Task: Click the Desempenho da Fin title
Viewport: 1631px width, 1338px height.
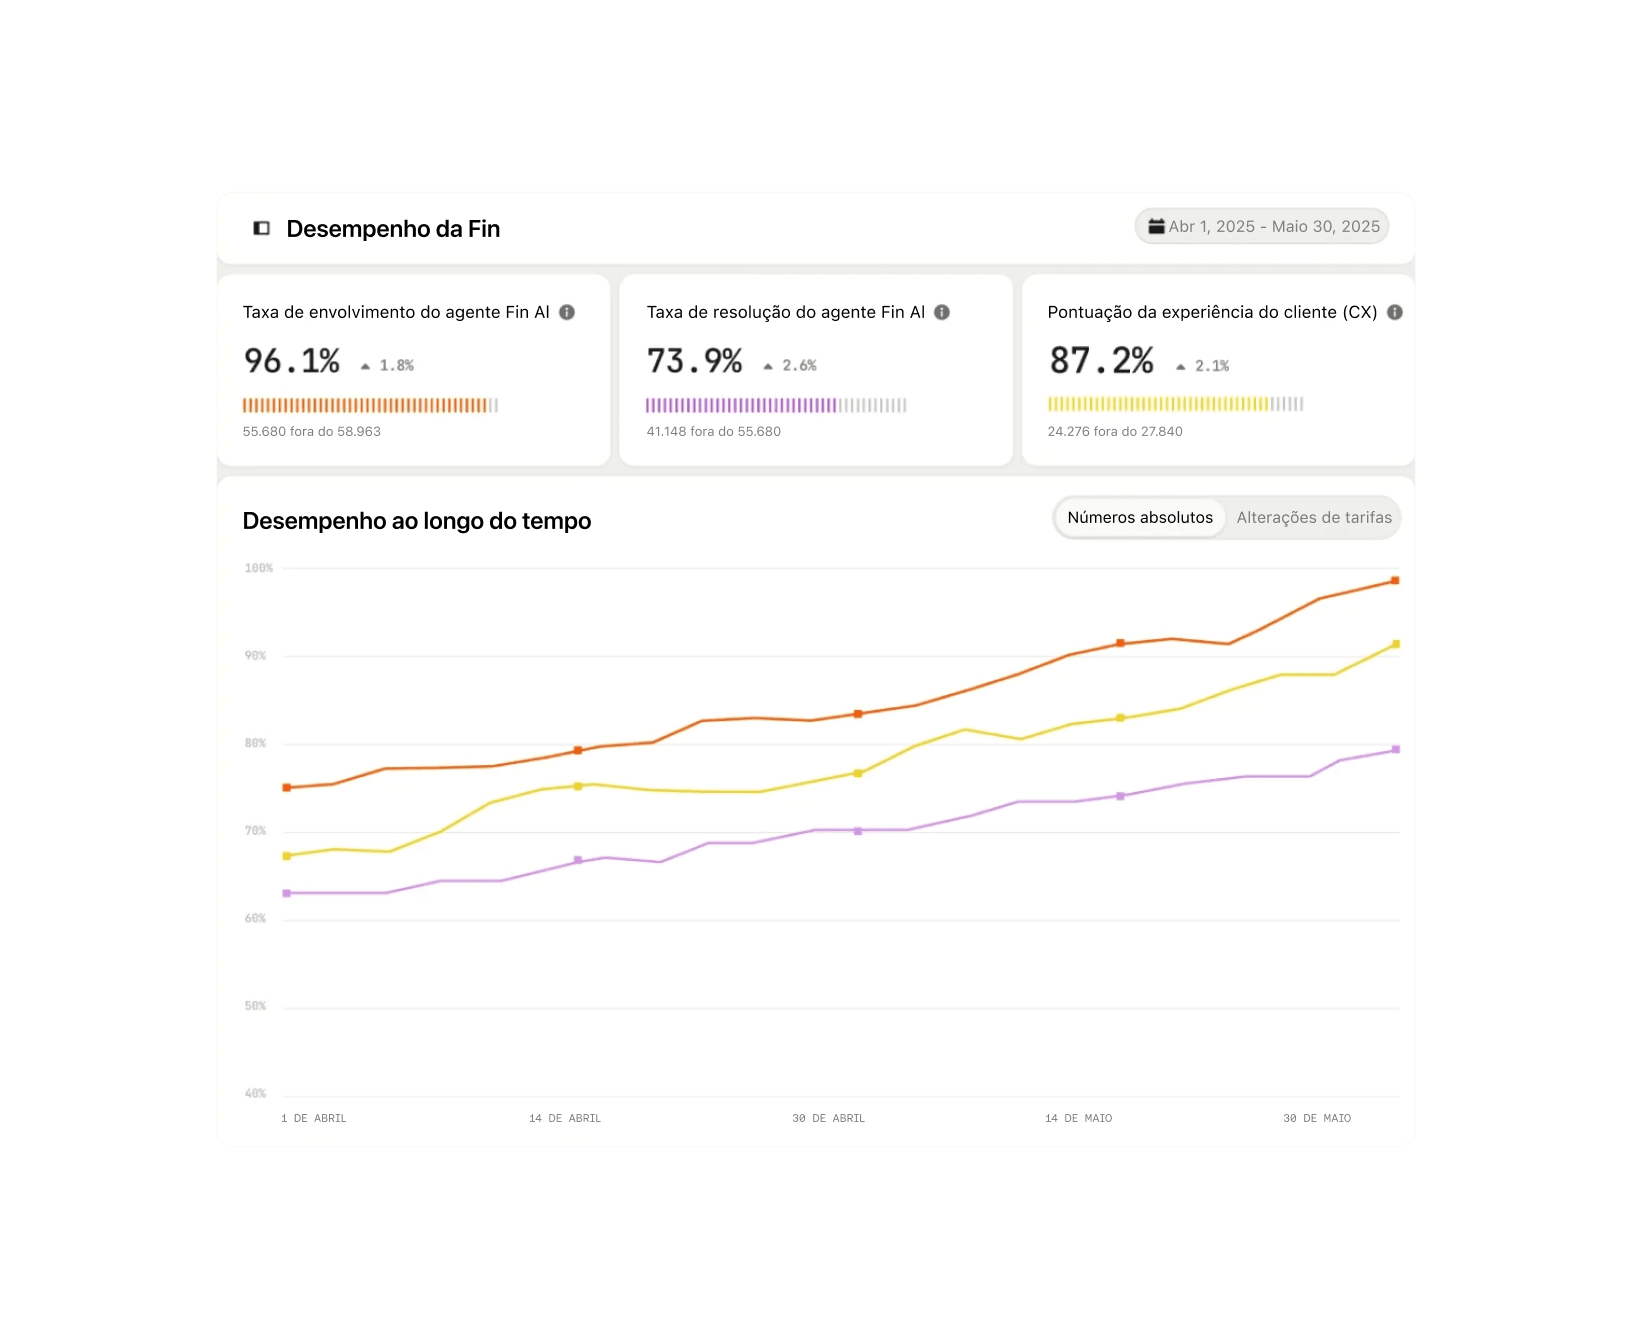Action: 393,229
